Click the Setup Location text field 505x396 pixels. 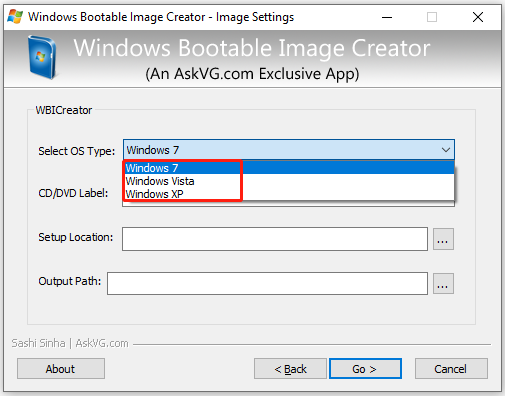click(x=275, y=239)
